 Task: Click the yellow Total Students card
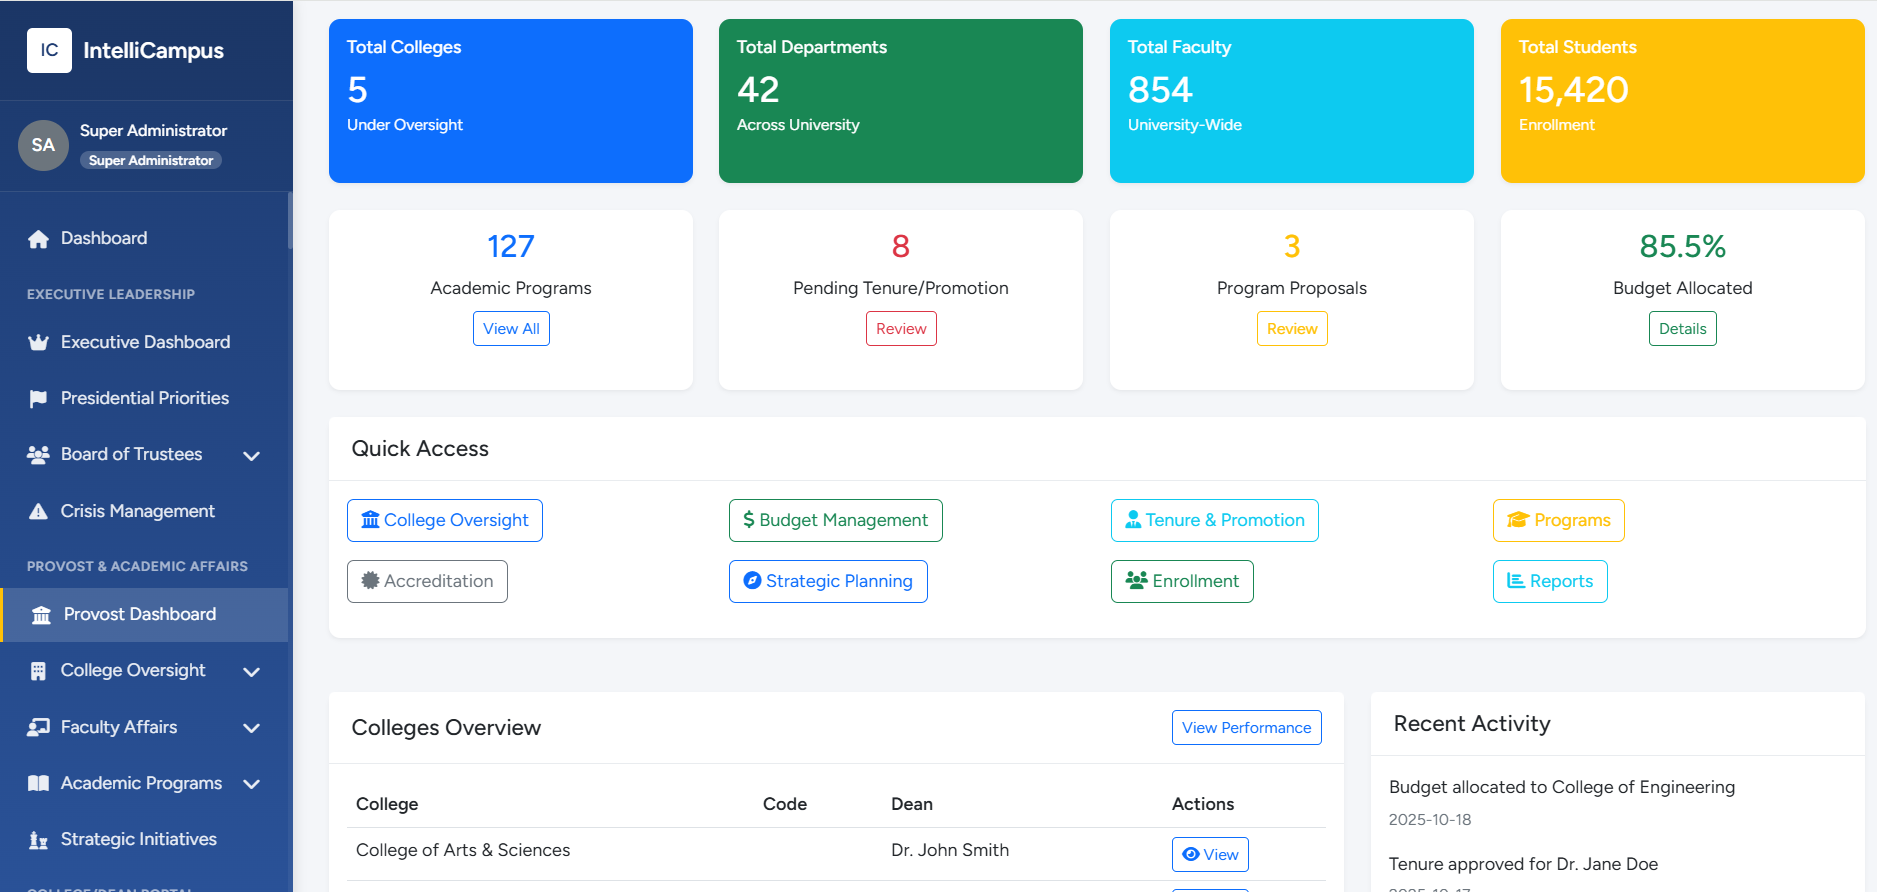click(1682, 101)
